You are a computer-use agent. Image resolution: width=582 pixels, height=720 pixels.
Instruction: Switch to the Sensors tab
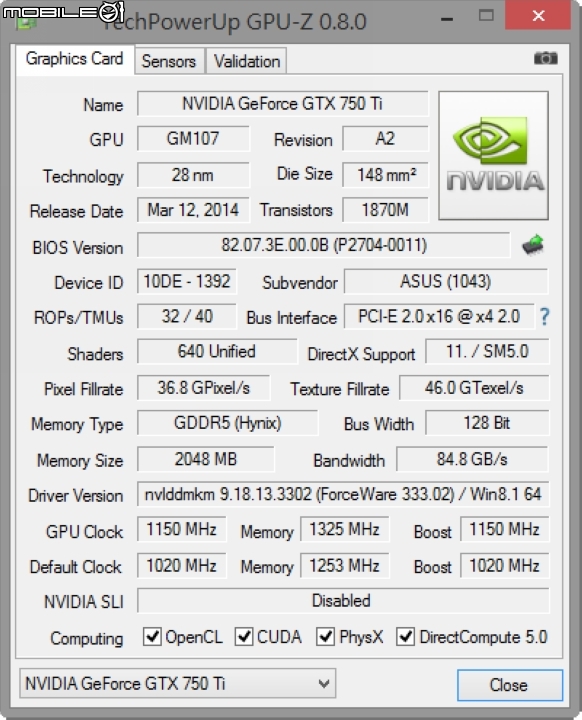(x=169, y=61)
